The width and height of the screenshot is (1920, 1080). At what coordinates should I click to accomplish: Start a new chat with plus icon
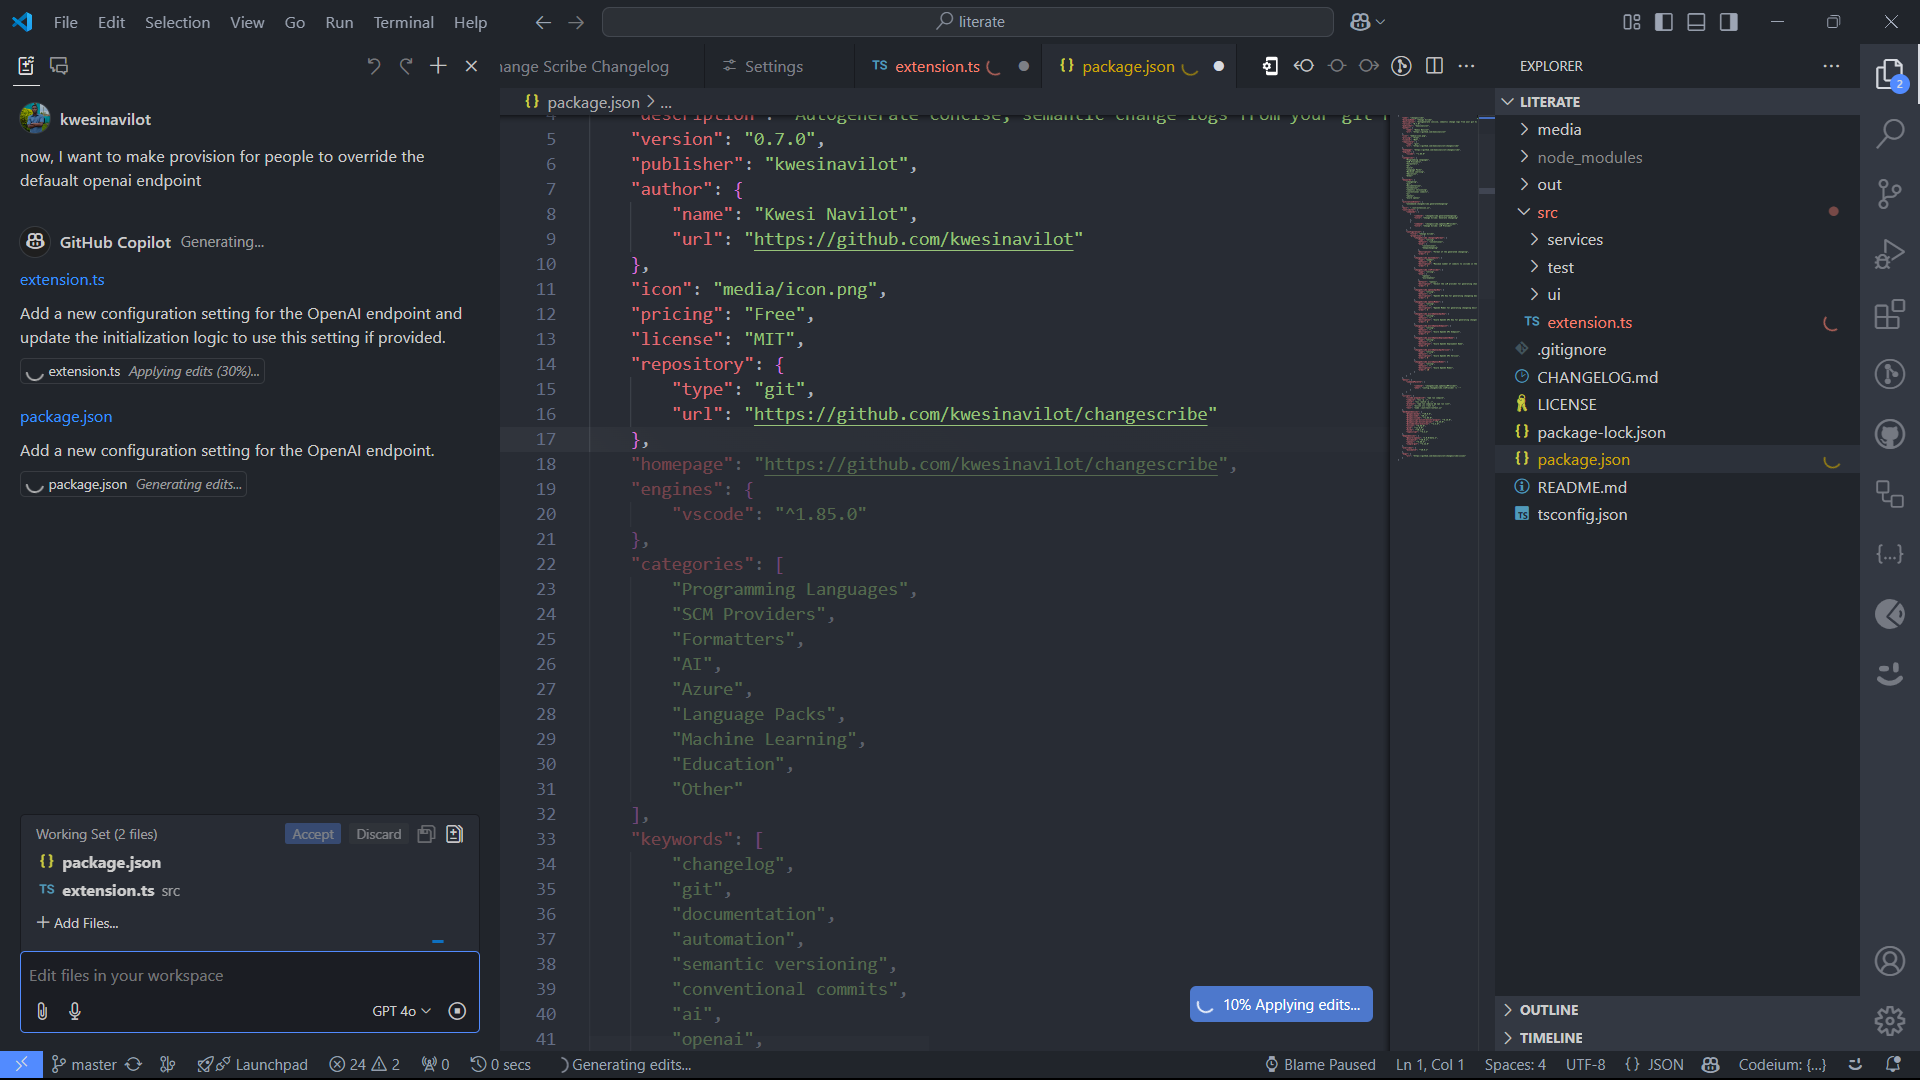438,66
